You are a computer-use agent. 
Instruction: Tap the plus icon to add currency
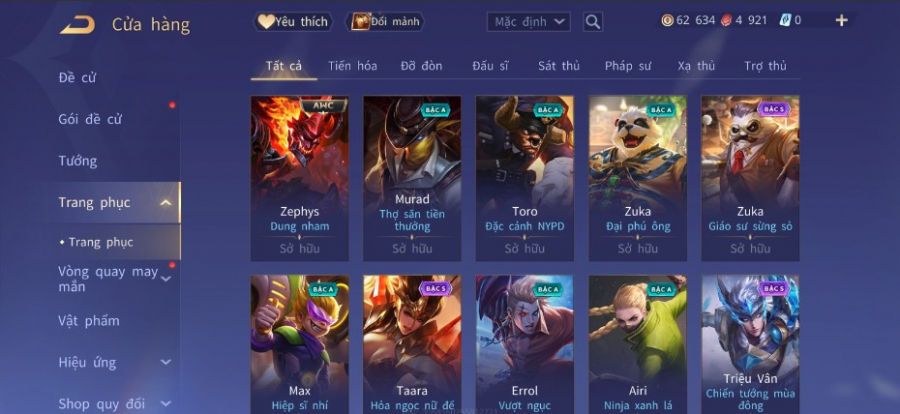click(x=841, y=21)
